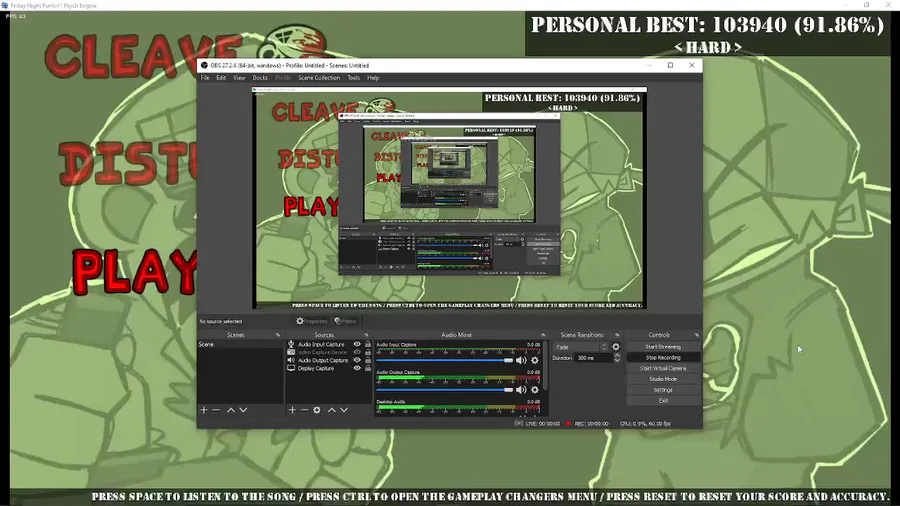Click the REC 00:00:00 status text
This screenshot has height=506, width=900.
(591, 424)
